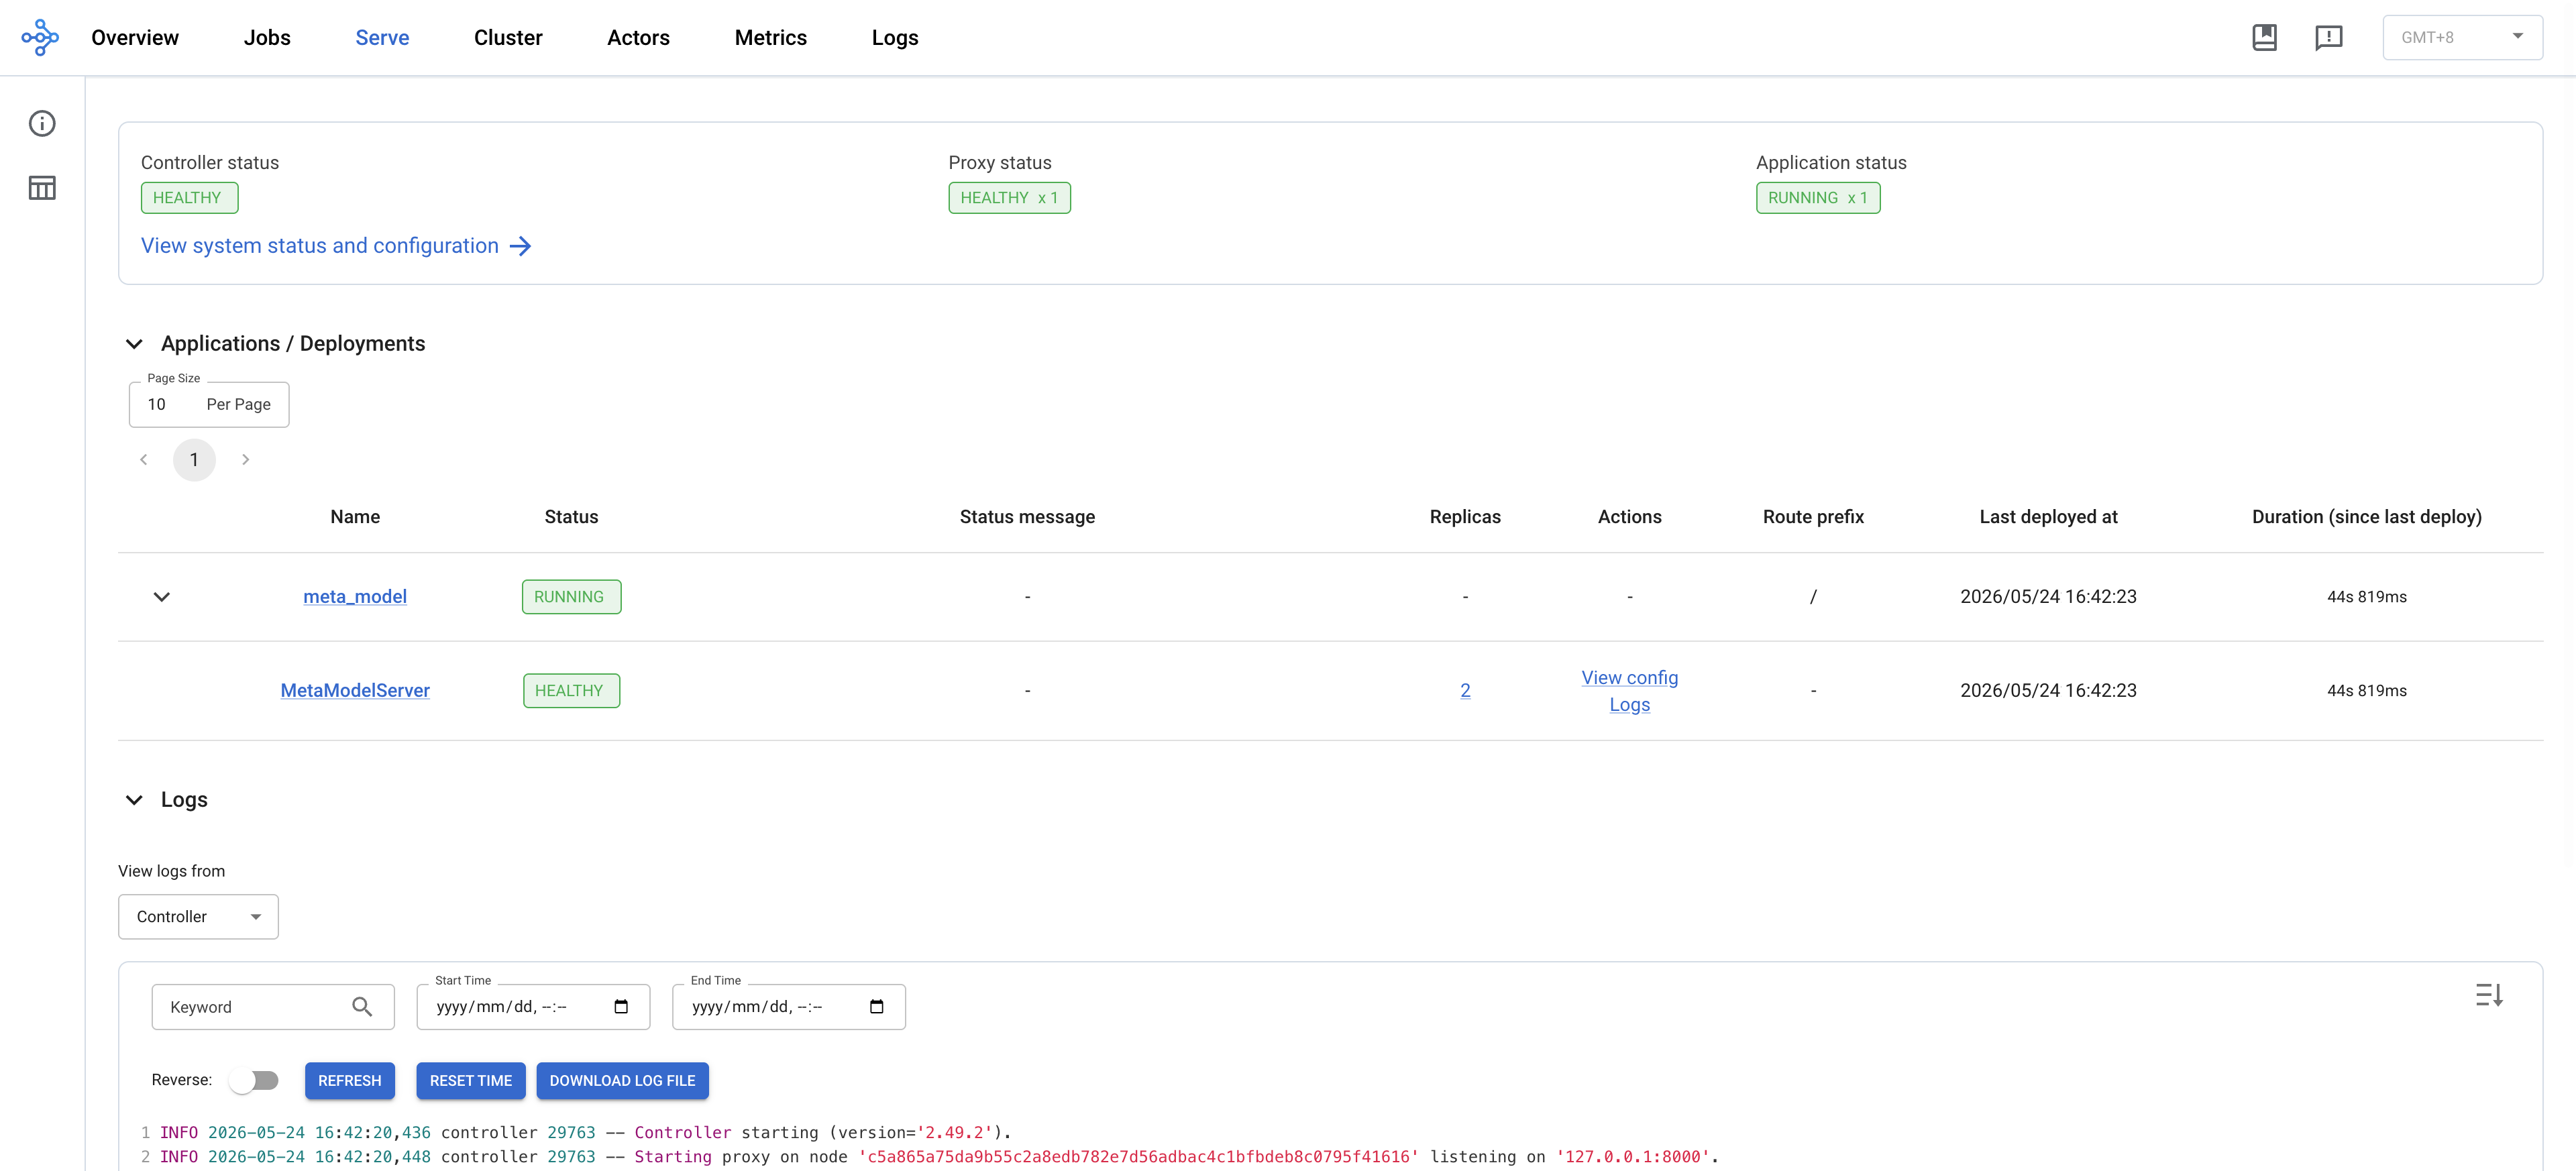This screenshot has width=2576, height=1171.
Task: Click the Route prefix column header
Action: click(1813, 517)
